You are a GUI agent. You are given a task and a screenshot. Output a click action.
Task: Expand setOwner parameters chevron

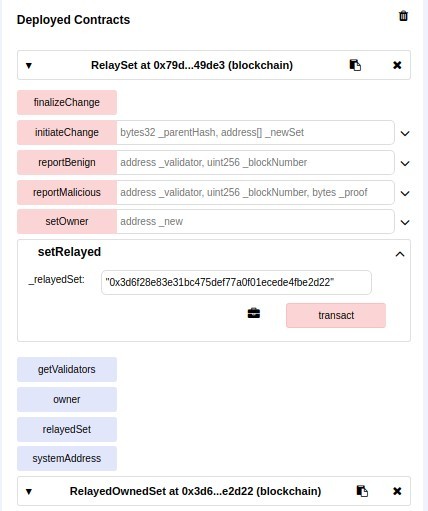click(405, 222)
